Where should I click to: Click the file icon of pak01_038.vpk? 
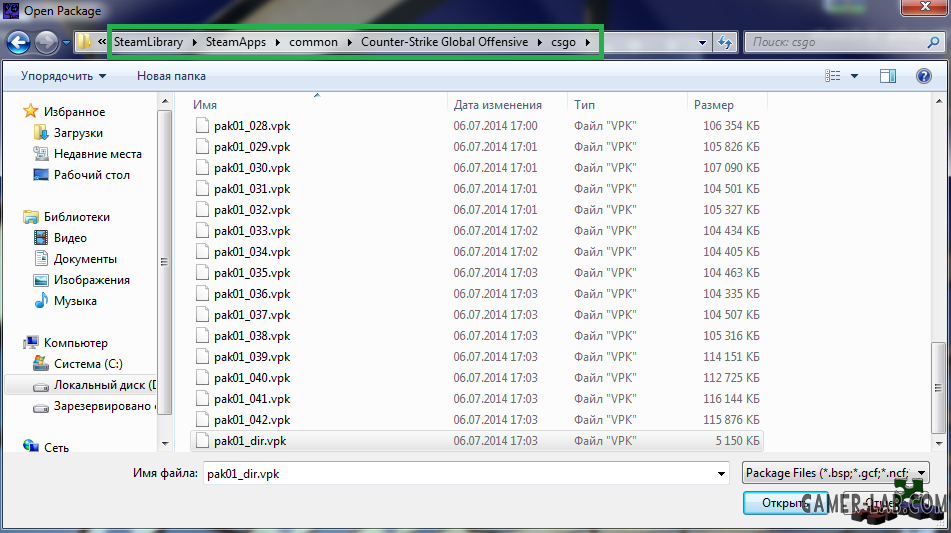(202, 335)
